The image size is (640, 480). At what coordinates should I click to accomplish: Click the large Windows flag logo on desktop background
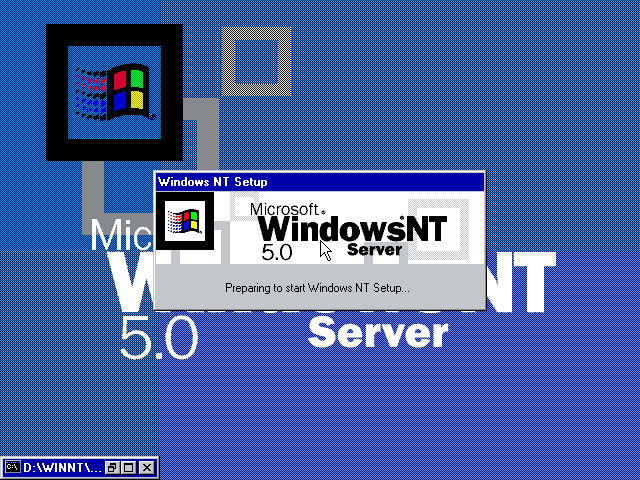114,92
